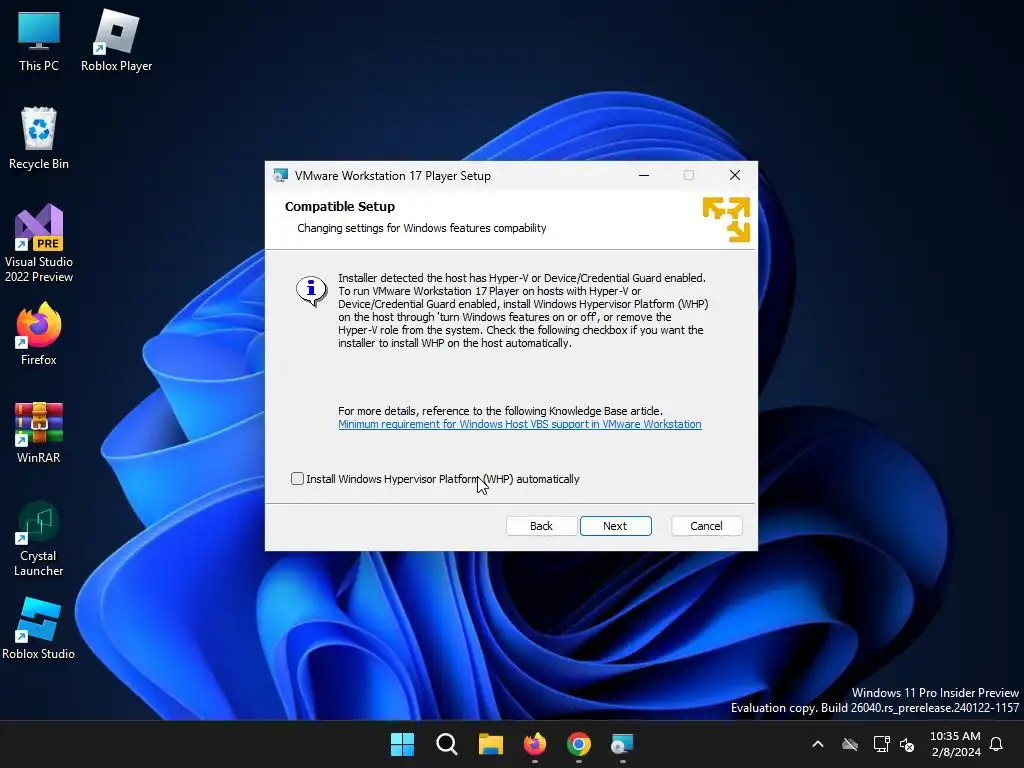Image resolution: width=1024 pixels, height=768 pixels.
Task: Check Install Windows Hypervisor Platform automatically box
Action: [297, 479]
